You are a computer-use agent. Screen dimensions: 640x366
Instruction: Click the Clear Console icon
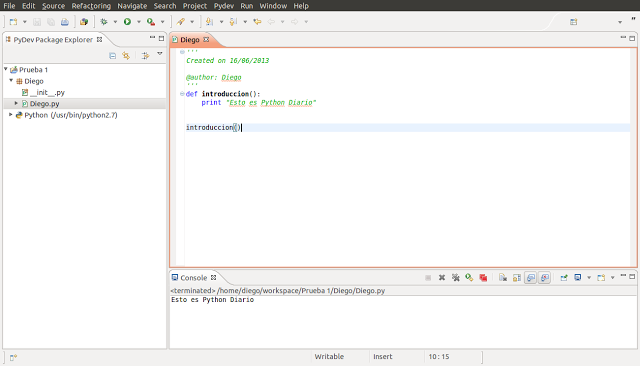(x=503, y=277)
